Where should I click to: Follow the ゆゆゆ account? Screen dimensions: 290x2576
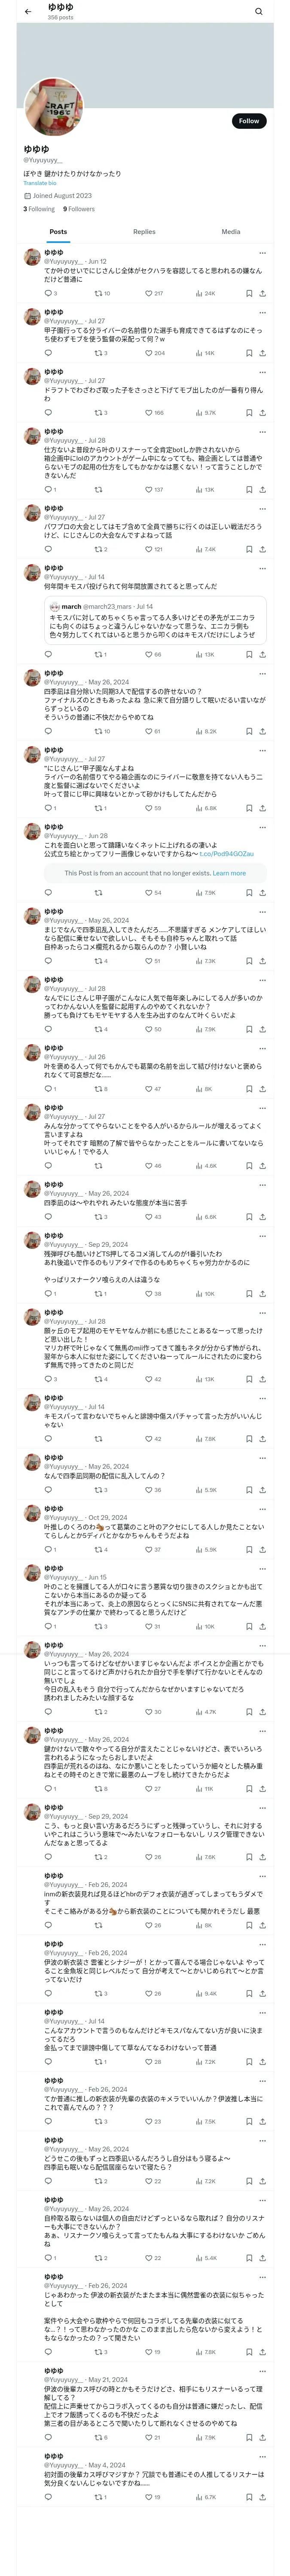pyautogui.click(x=248, y=121)
